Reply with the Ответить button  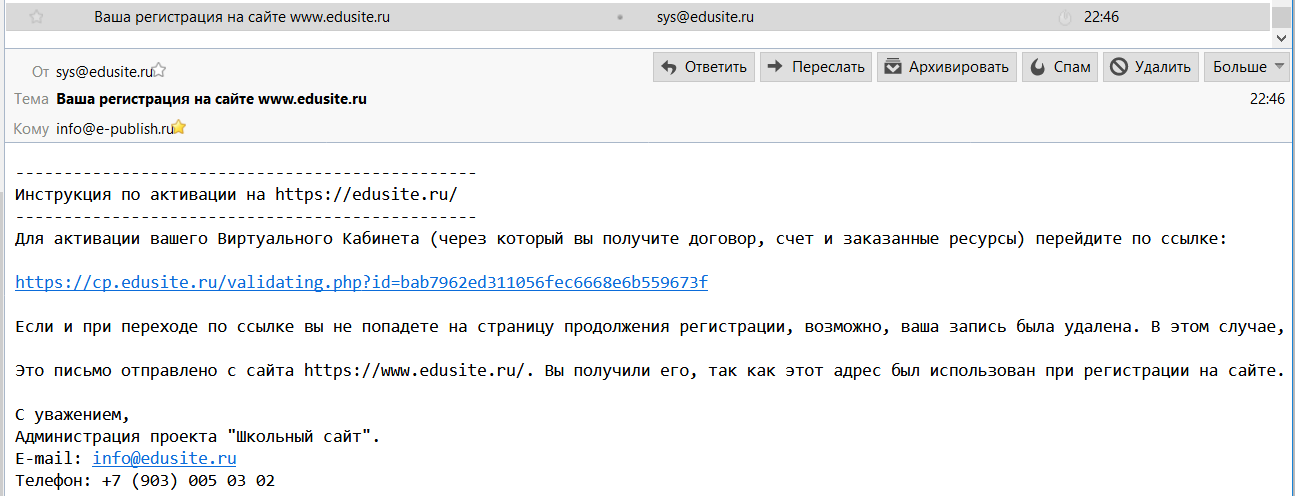[x=704, y=67]
